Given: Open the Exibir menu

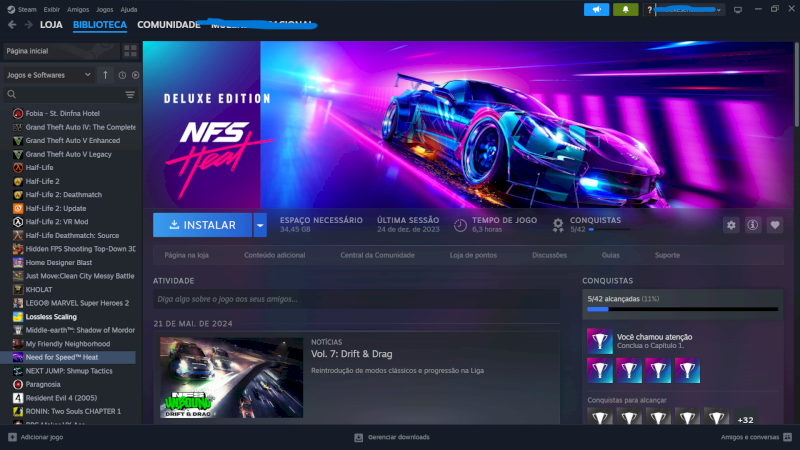Looking at the screenshot, I should point(52,9).
